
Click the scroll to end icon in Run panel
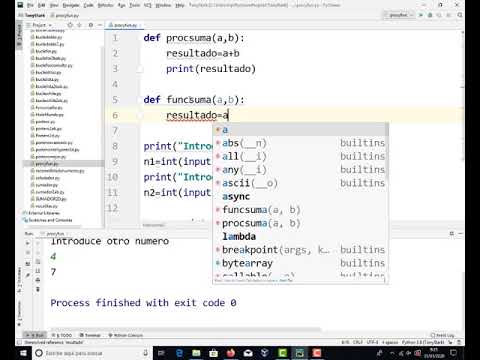click(x=38, y=271)
